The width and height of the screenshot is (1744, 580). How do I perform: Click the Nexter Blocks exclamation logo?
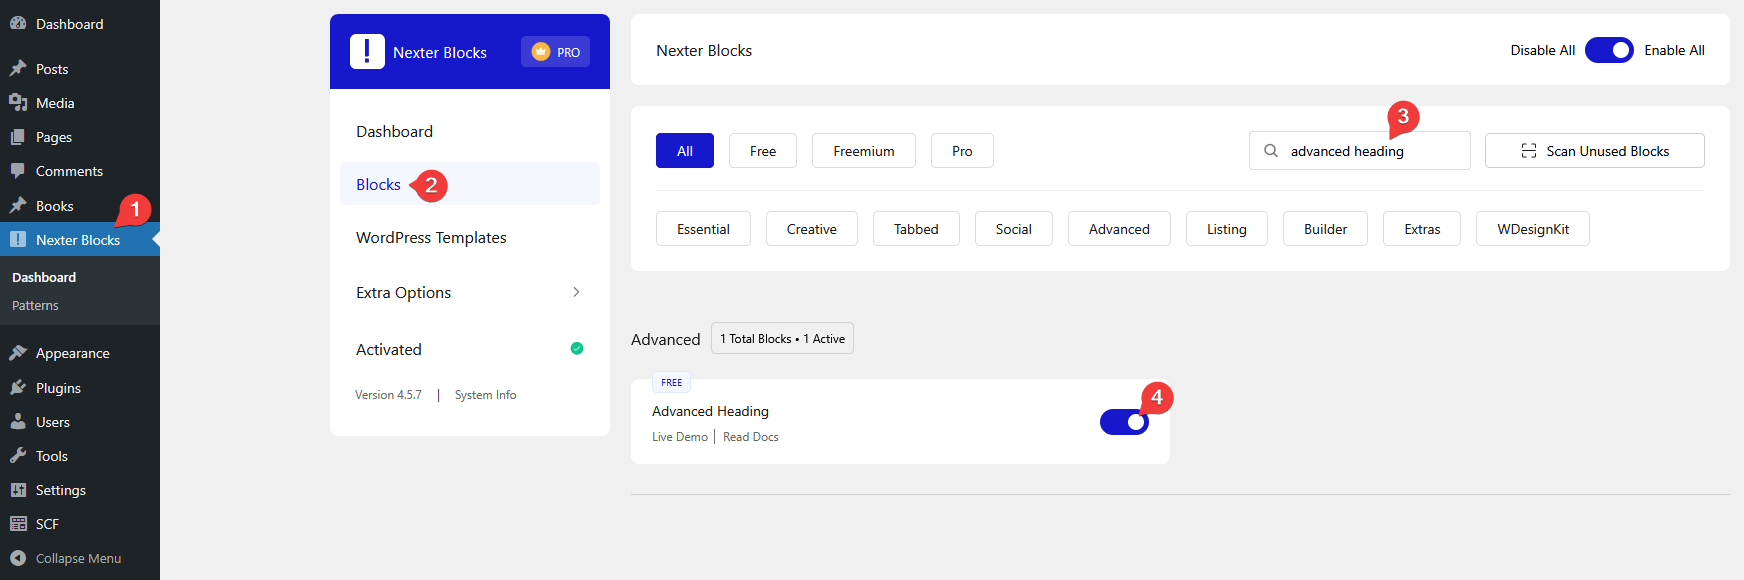tap(367, 51)
